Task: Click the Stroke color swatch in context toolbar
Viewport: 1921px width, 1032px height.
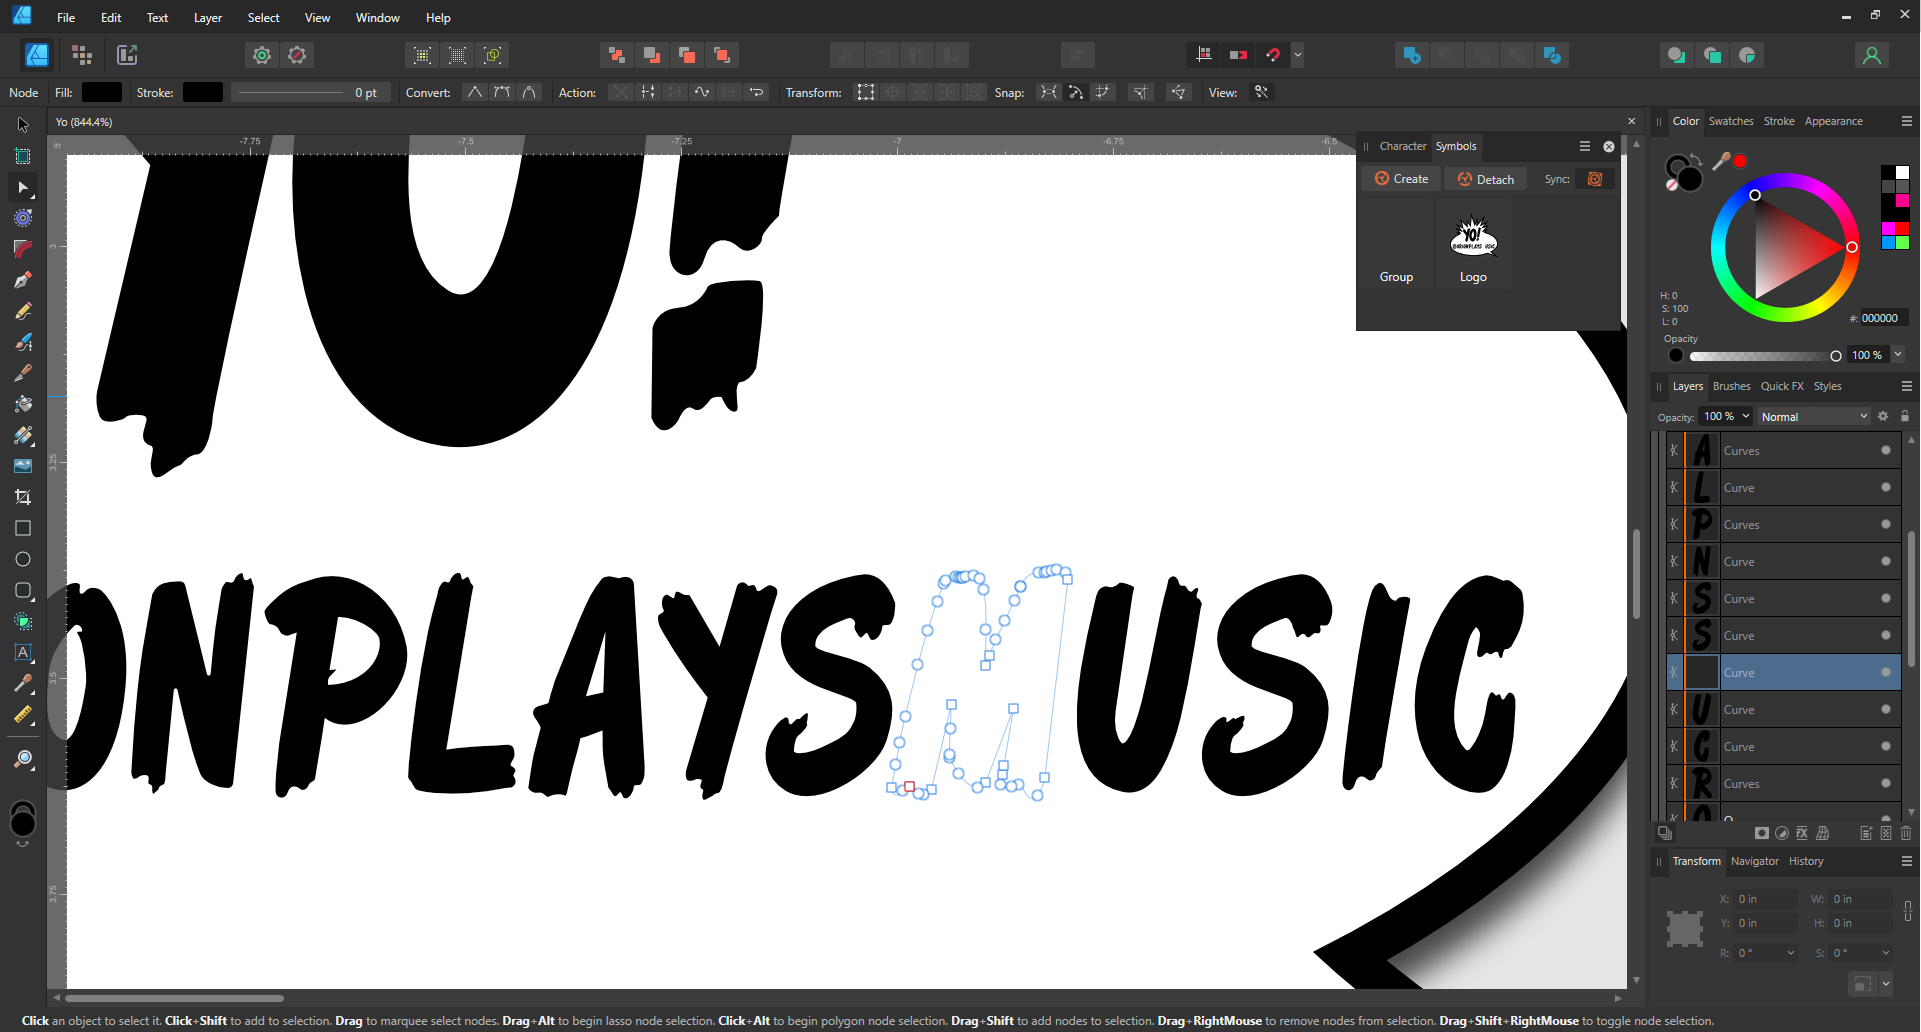Action: pyautogui.click(x=202, y=92)
